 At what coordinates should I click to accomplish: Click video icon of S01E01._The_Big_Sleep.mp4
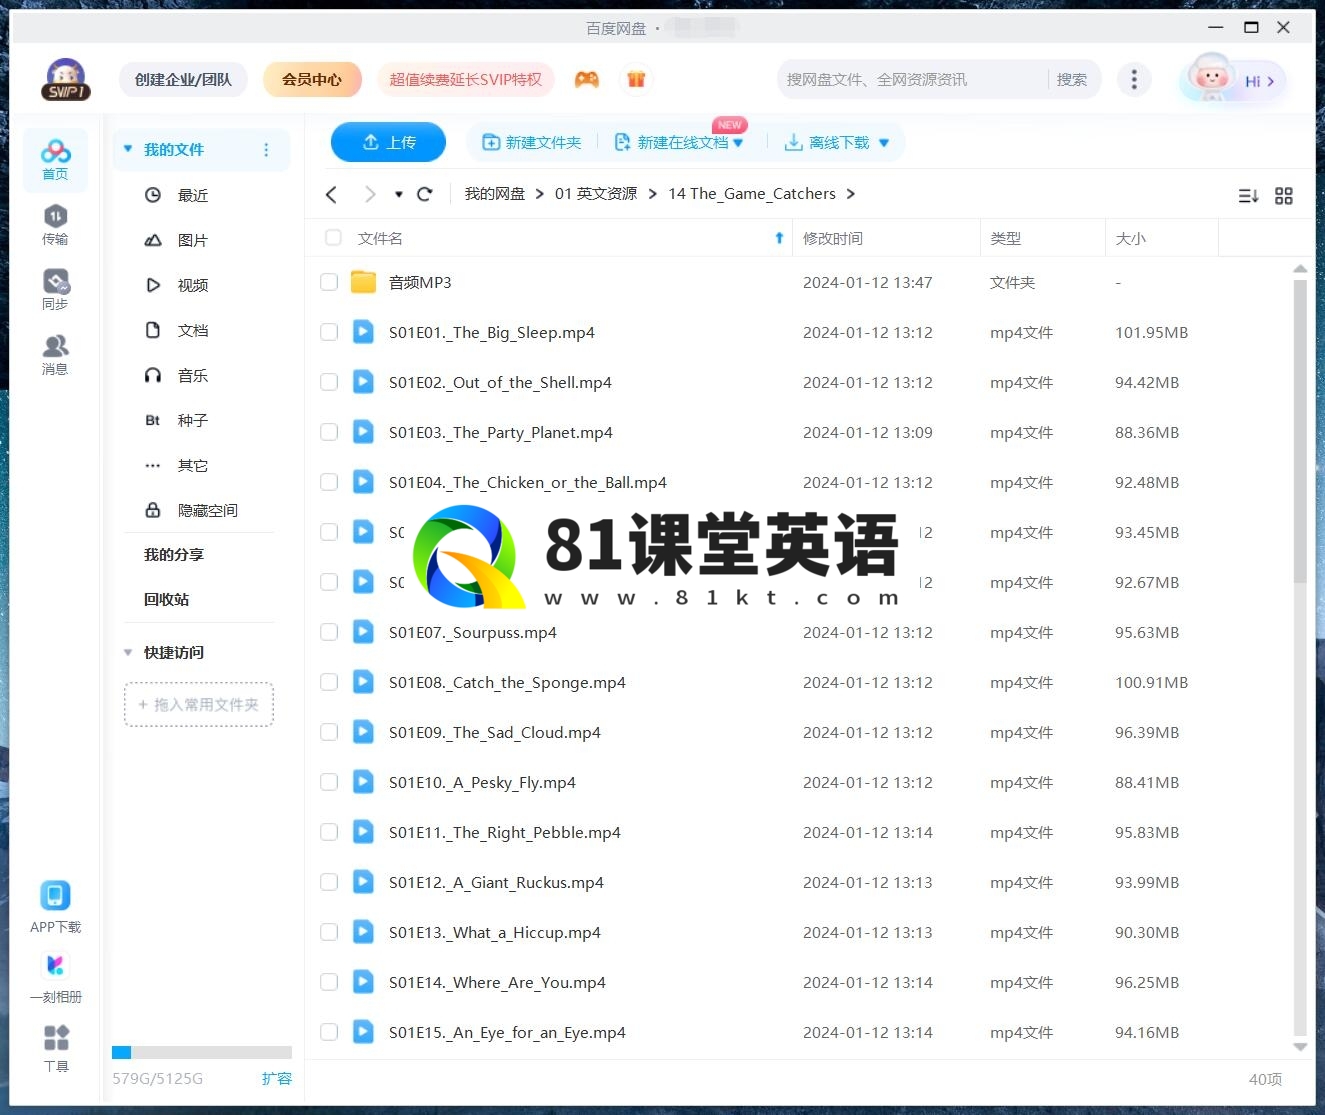click(363, 332)
